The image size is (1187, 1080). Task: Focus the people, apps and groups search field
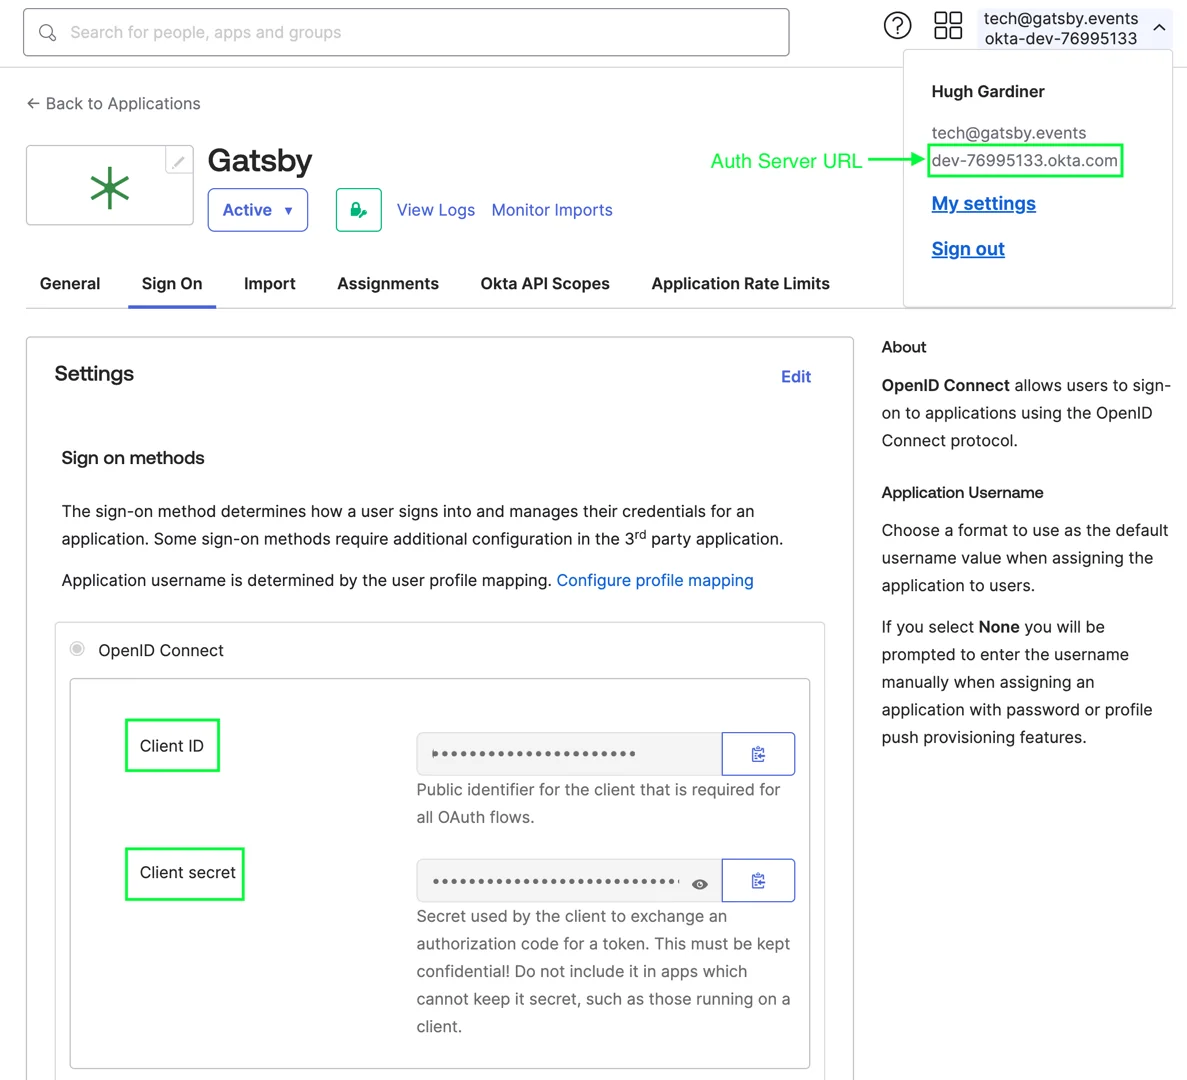click(x=406, y=33)
